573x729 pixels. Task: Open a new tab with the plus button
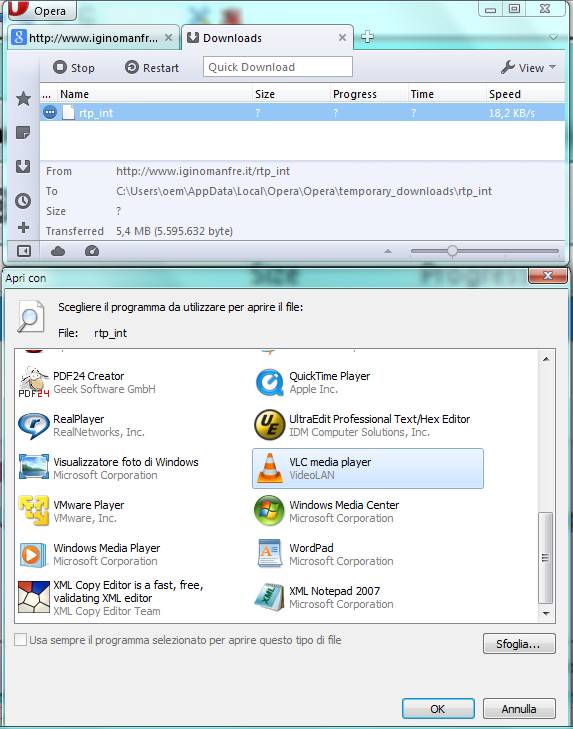tap(367, 37)
